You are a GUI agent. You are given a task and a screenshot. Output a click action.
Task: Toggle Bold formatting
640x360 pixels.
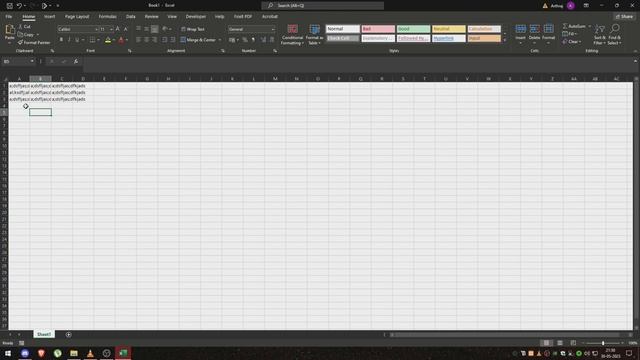pos(61,40)
